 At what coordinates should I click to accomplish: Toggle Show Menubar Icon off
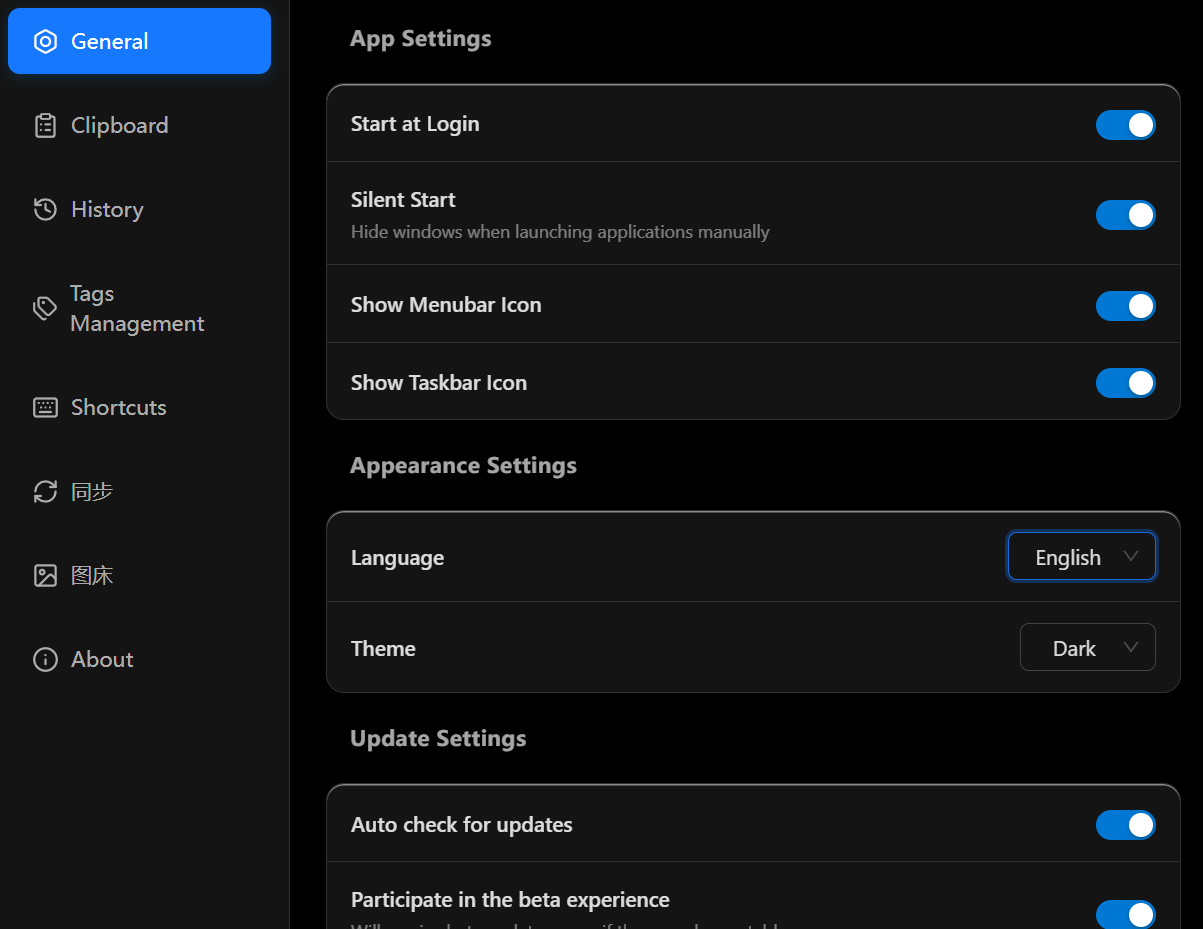point(1125,306)
